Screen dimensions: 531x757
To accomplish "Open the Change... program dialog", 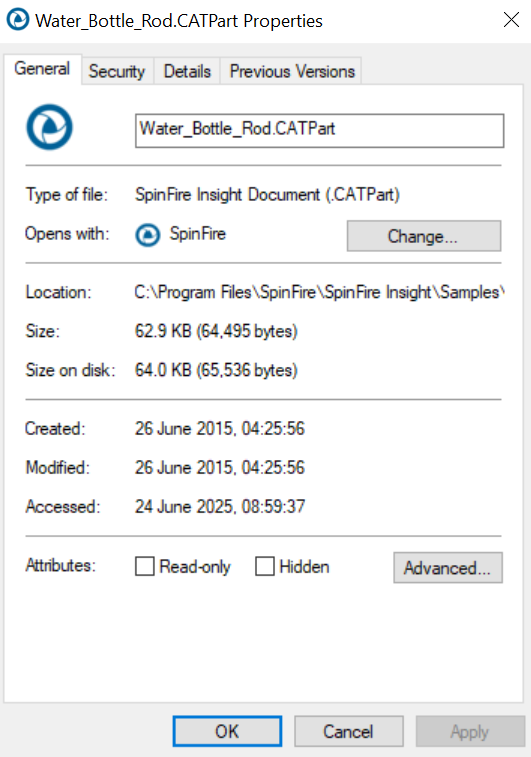I will [424, 236].
